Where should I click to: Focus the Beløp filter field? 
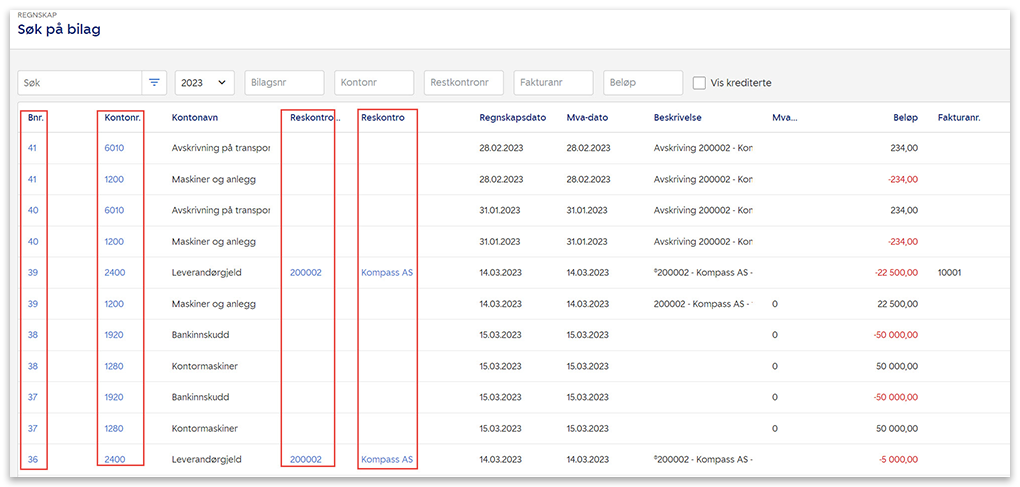pos(643,83)
